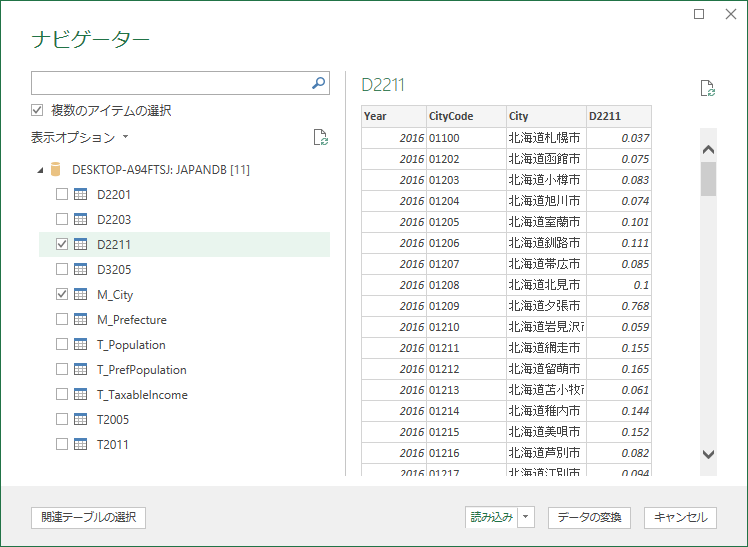The width and height of the screenshot is (748, 547).
Task: Click the 関連テーブルの選択 button
Action: [x=89, y=518]
